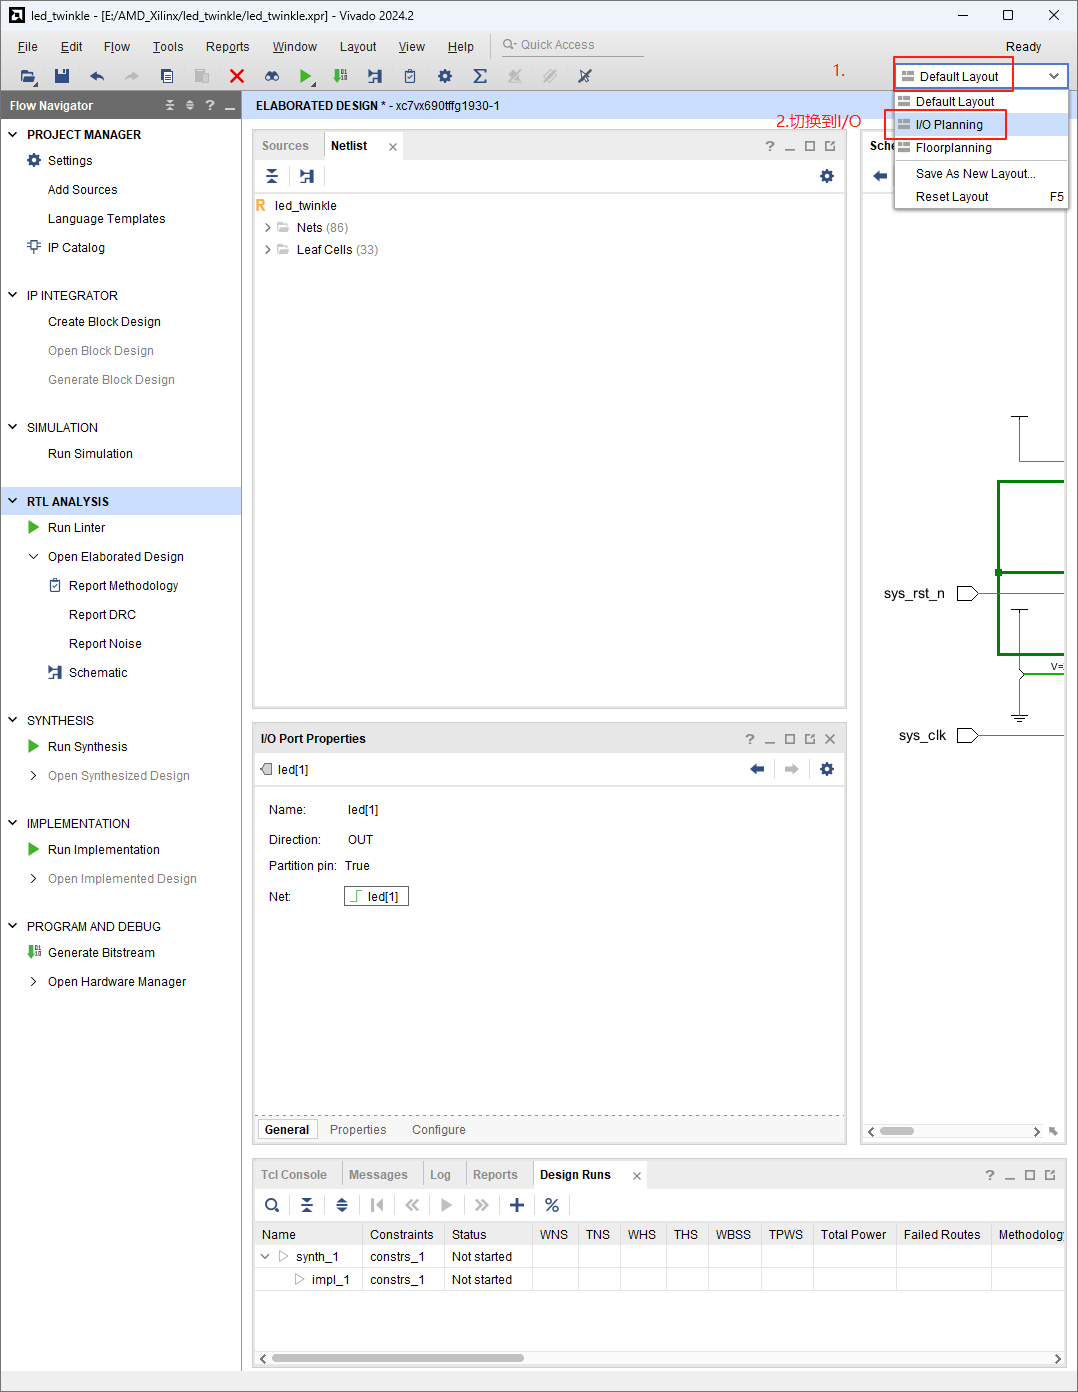
Task: Close the I/O Port Properties panel
Action: 830,739
